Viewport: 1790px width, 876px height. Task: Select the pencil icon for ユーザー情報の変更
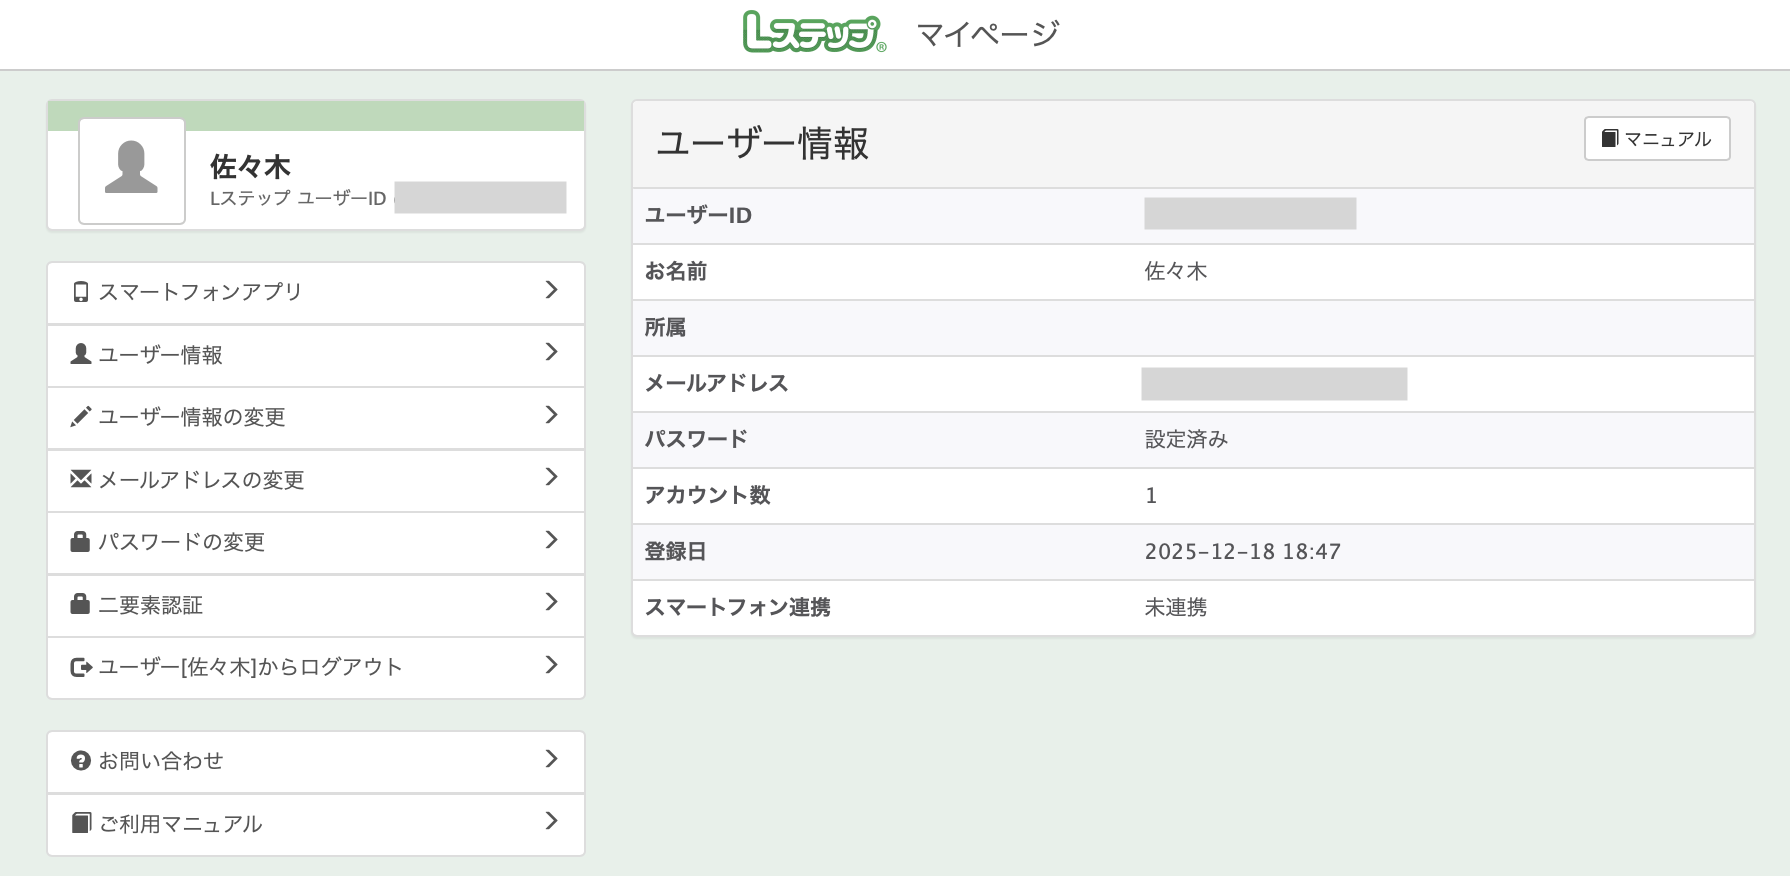[80, 415]
